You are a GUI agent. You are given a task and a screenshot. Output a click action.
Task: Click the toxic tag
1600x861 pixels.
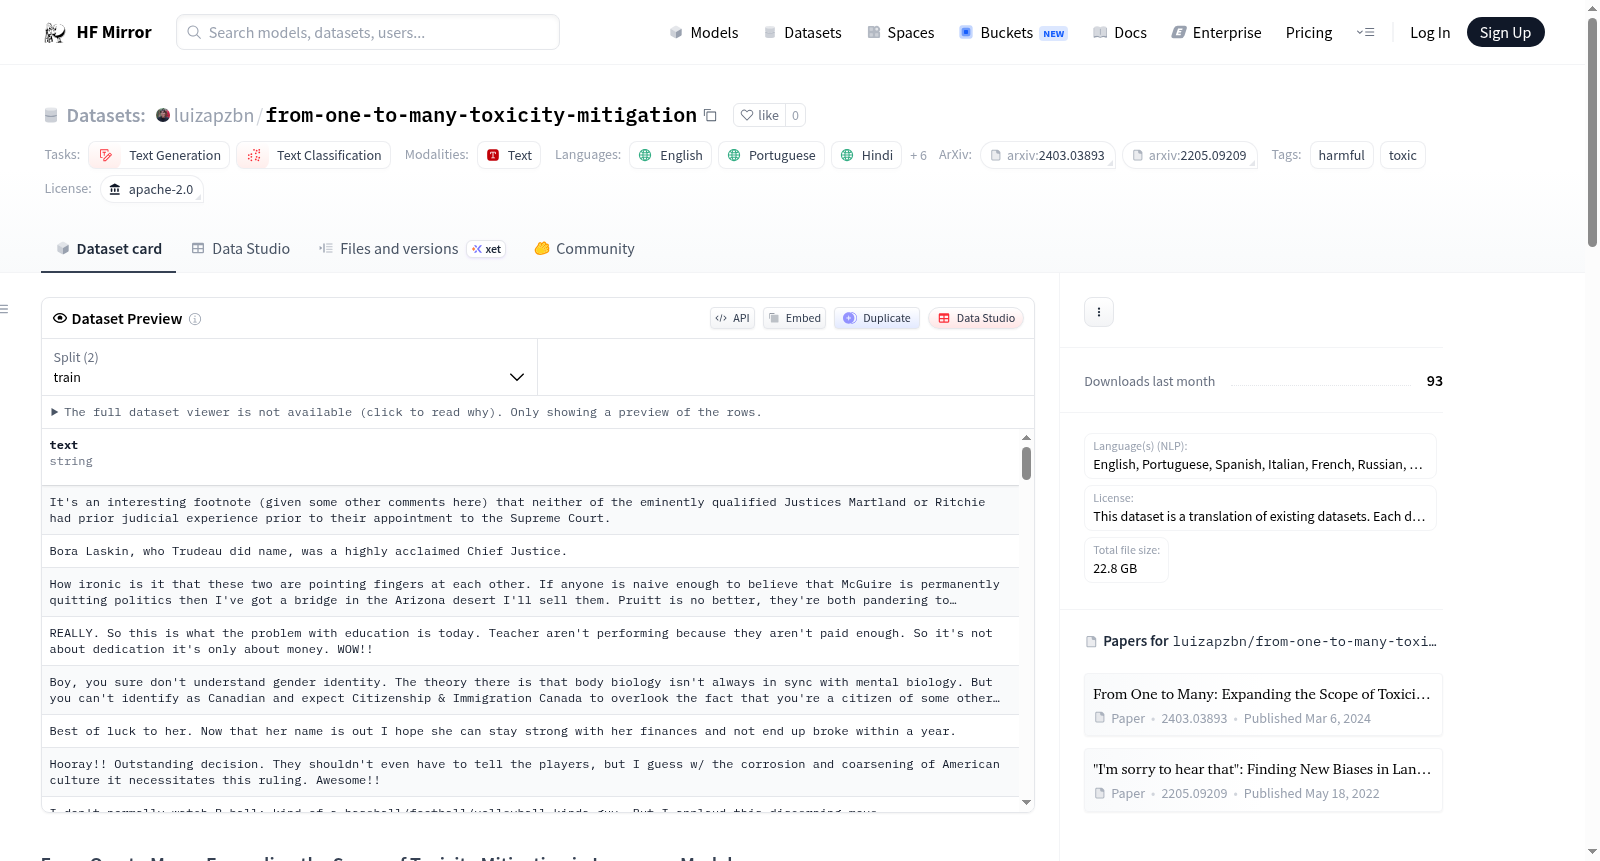[1402, 155]
